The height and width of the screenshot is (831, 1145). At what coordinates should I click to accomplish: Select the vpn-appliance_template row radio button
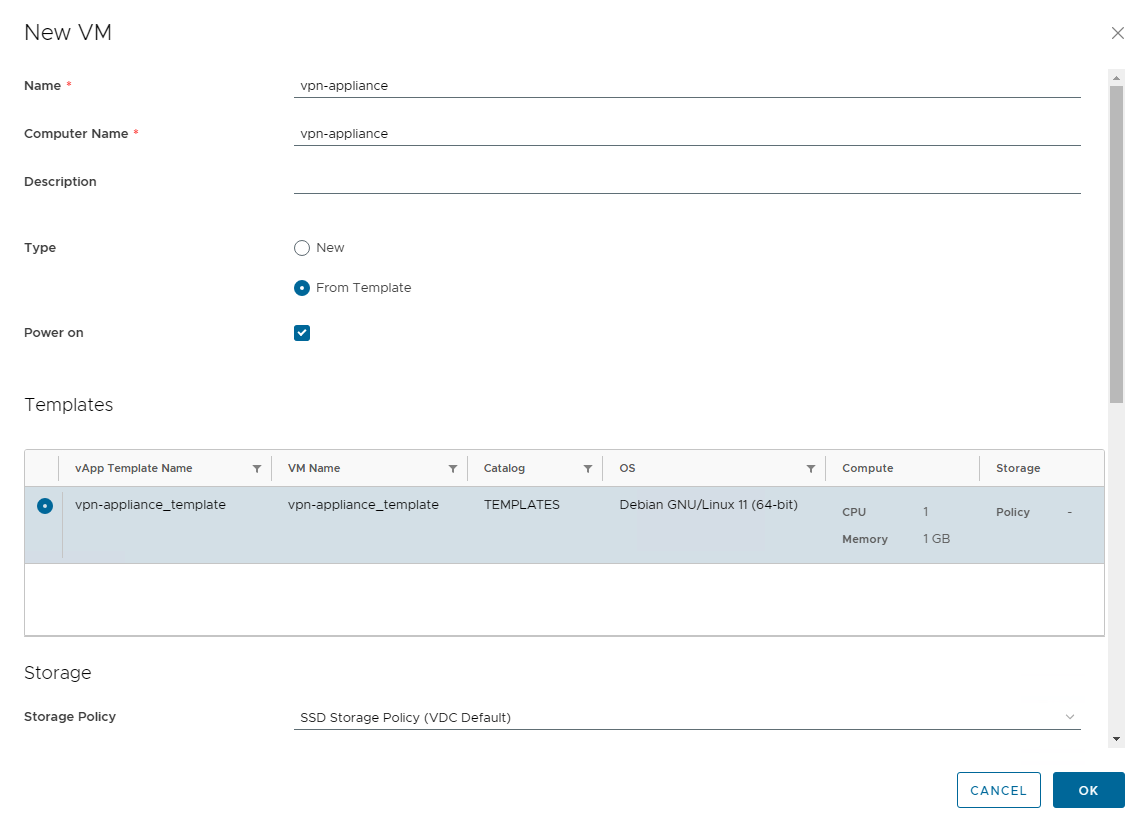pos(45,505)
